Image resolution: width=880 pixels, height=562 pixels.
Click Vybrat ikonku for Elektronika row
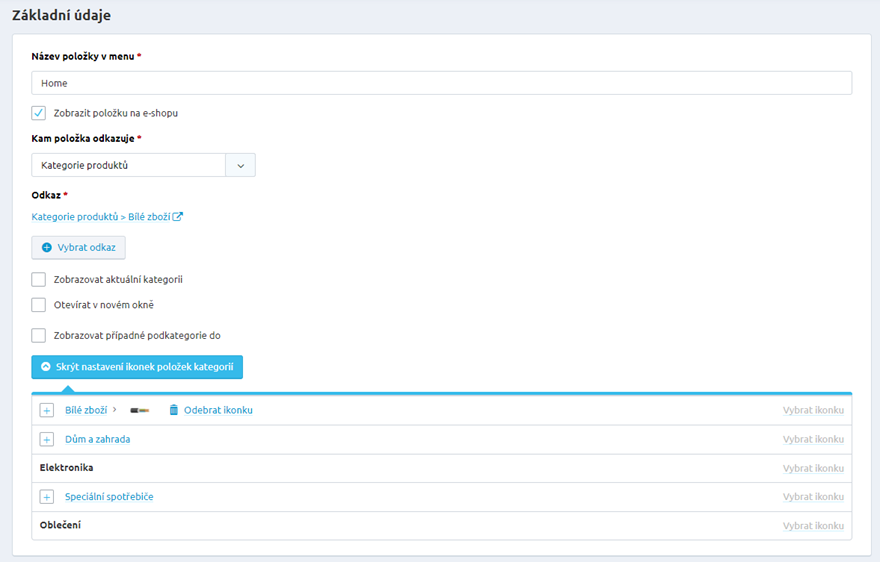[813, 468]
